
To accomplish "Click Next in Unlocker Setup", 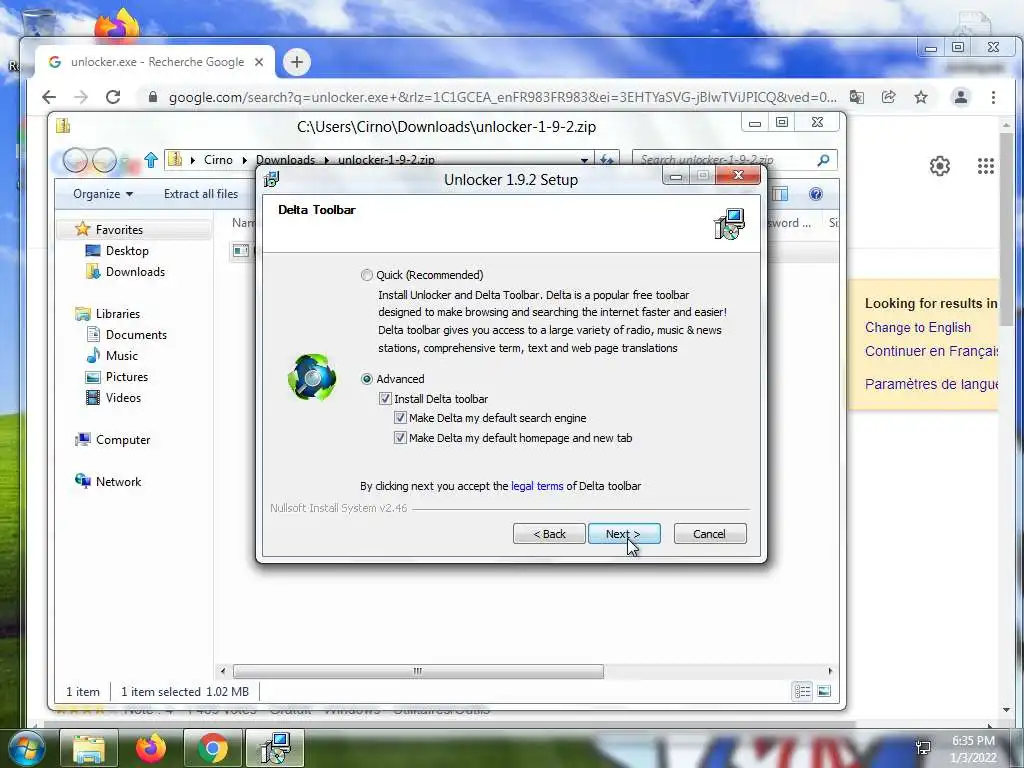I will pyautogui.click(x=624, y=534).
